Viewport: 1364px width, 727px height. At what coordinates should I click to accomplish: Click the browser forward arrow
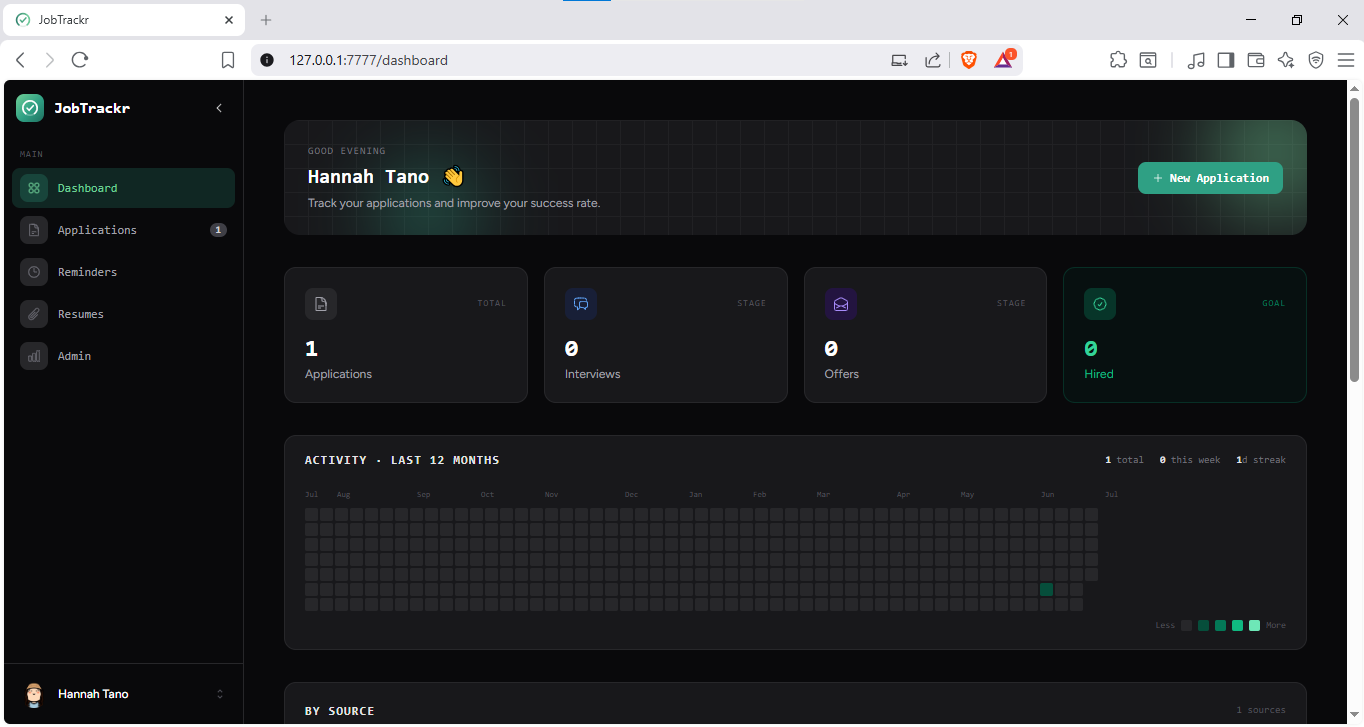(x=50, y=60)
